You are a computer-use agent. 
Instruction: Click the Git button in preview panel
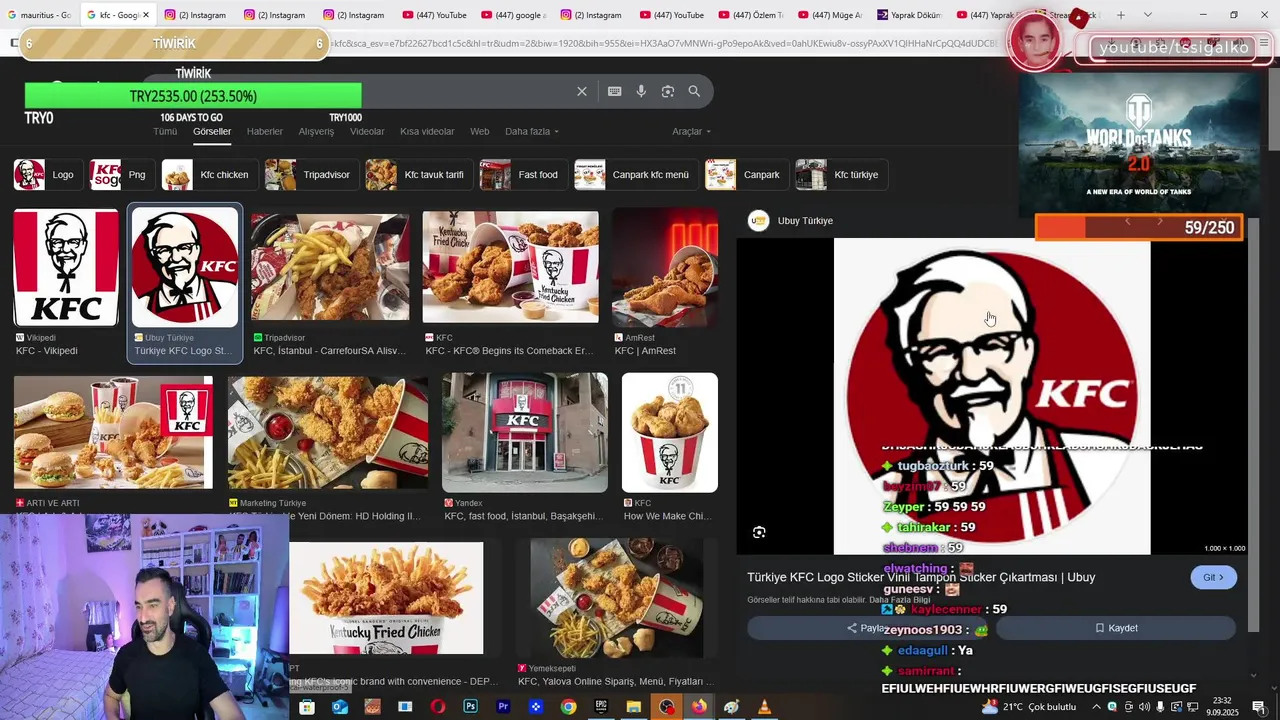[x=1214, y=577]
